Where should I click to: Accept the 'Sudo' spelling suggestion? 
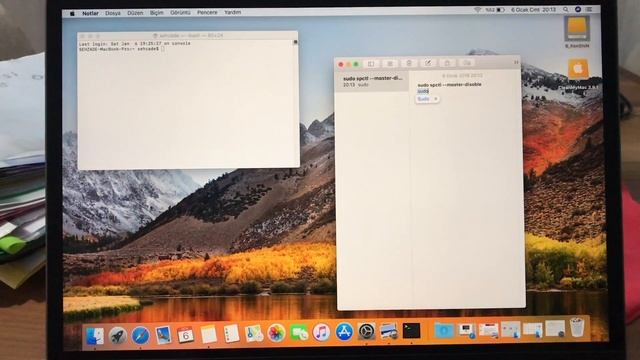coord(424,99)
